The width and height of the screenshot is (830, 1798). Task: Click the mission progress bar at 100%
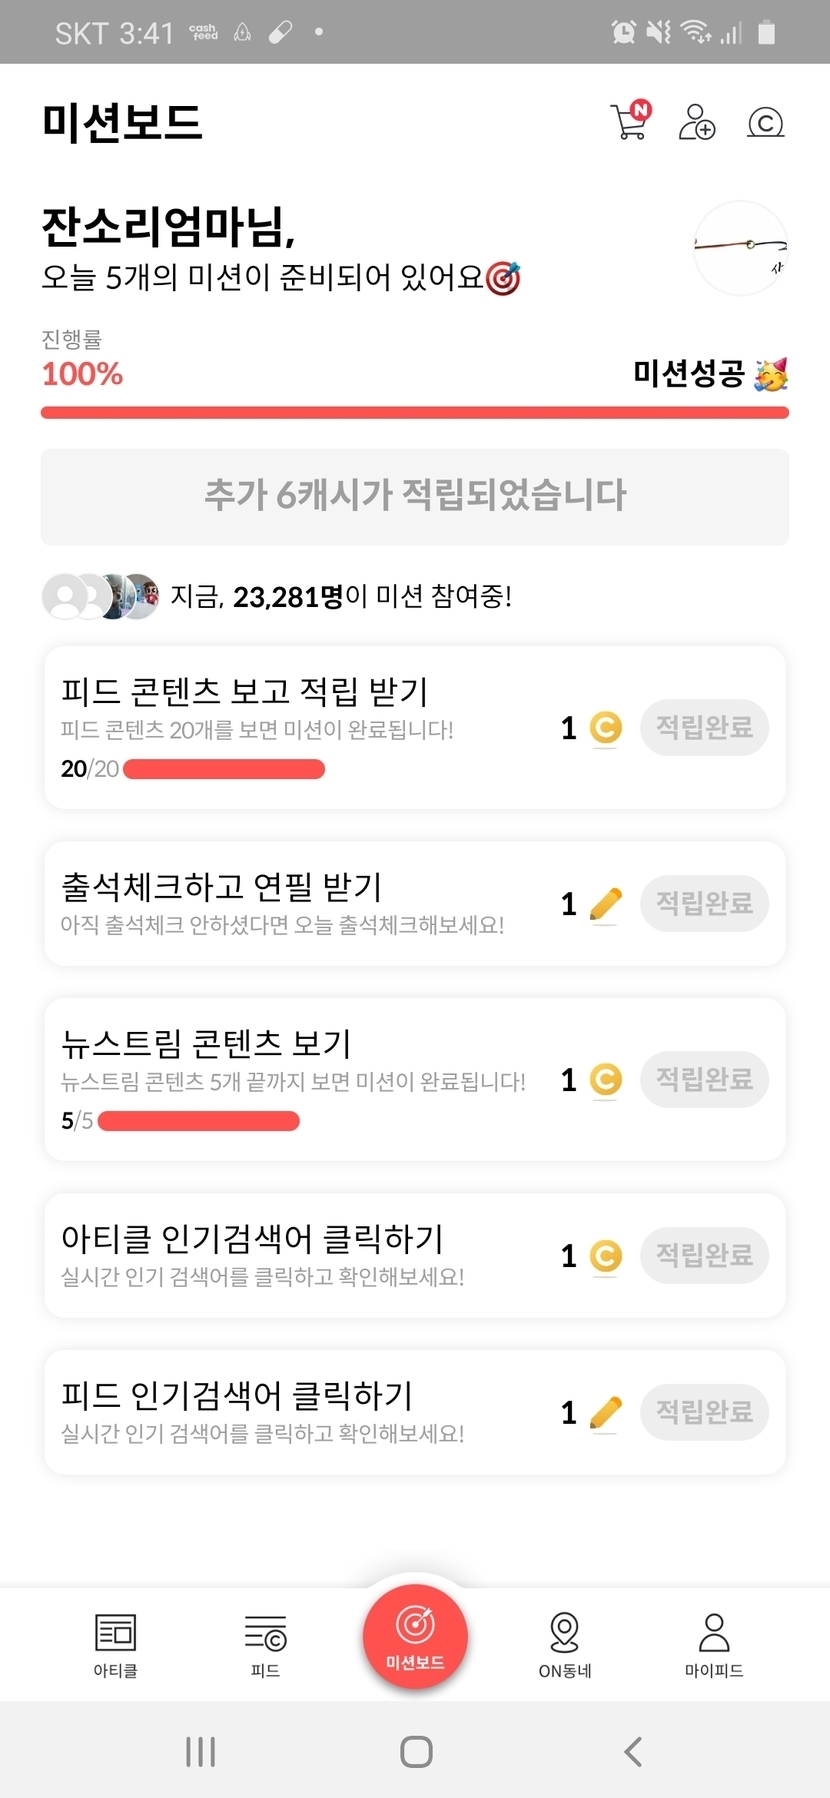pyautogui.click(x=415, y=412)
